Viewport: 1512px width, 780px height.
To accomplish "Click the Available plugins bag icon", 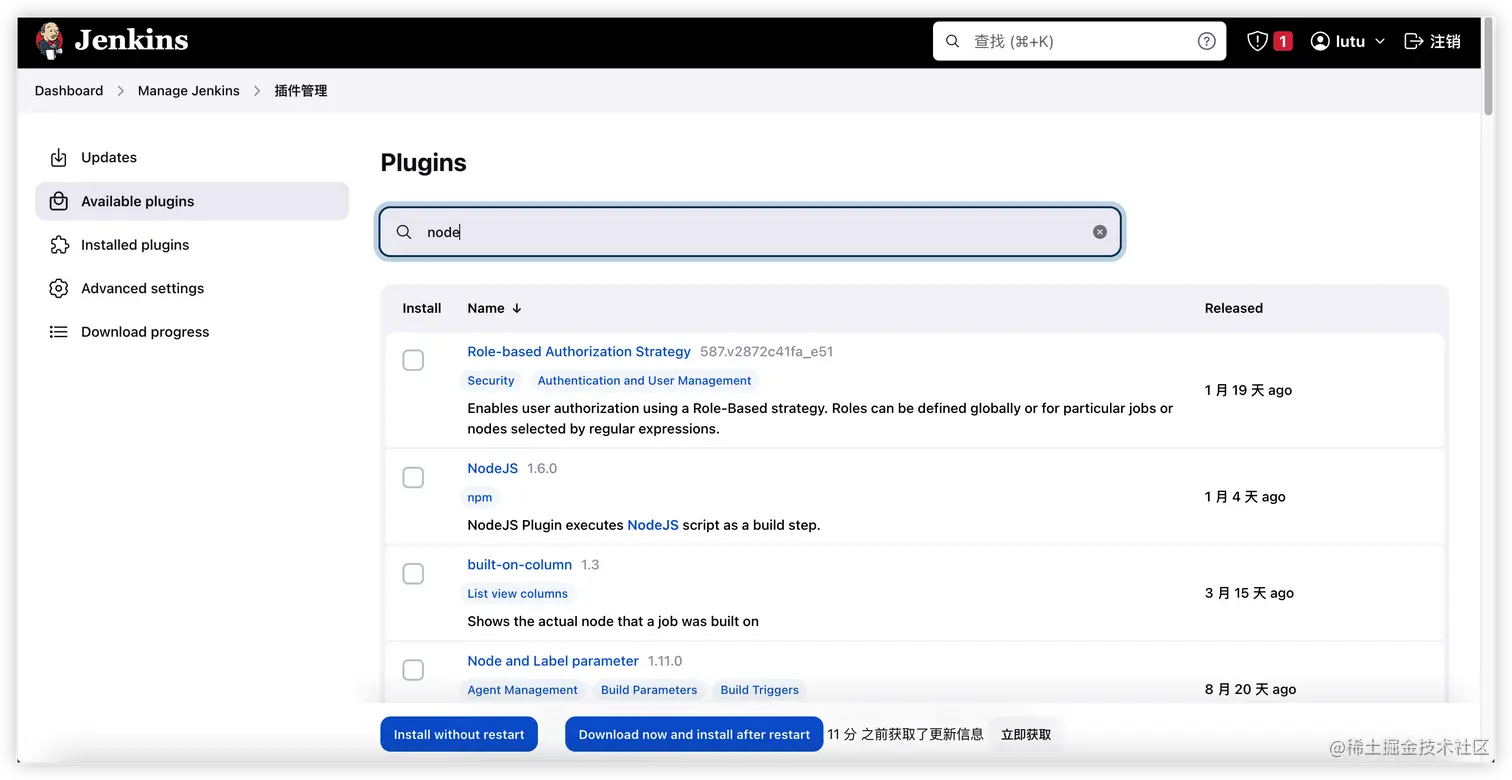I will tap(59, 201).
